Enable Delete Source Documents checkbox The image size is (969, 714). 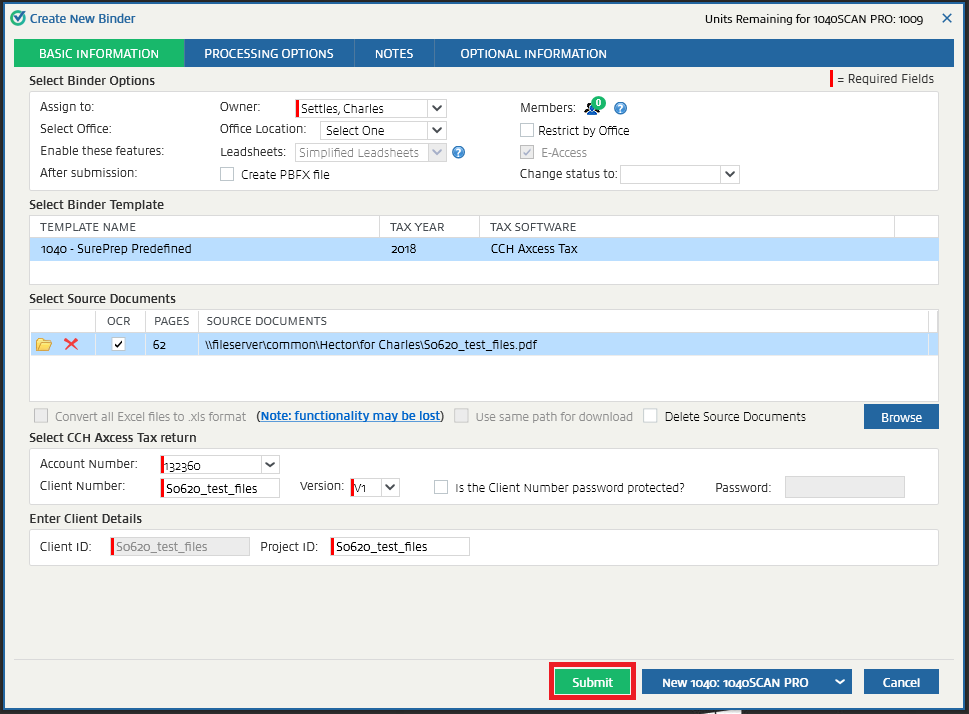point(651,416)
